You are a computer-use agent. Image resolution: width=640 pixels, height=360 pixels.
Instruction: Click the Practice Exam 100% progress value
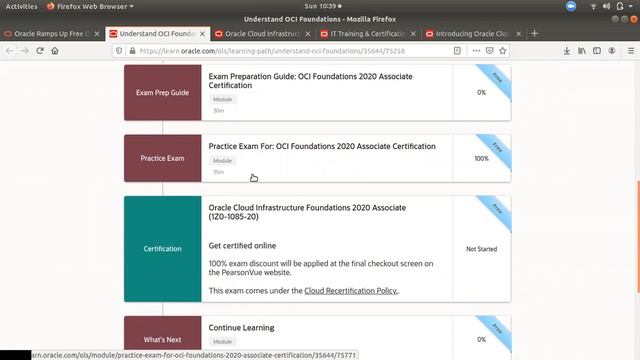pyautogui.click(x=482, y=158)
